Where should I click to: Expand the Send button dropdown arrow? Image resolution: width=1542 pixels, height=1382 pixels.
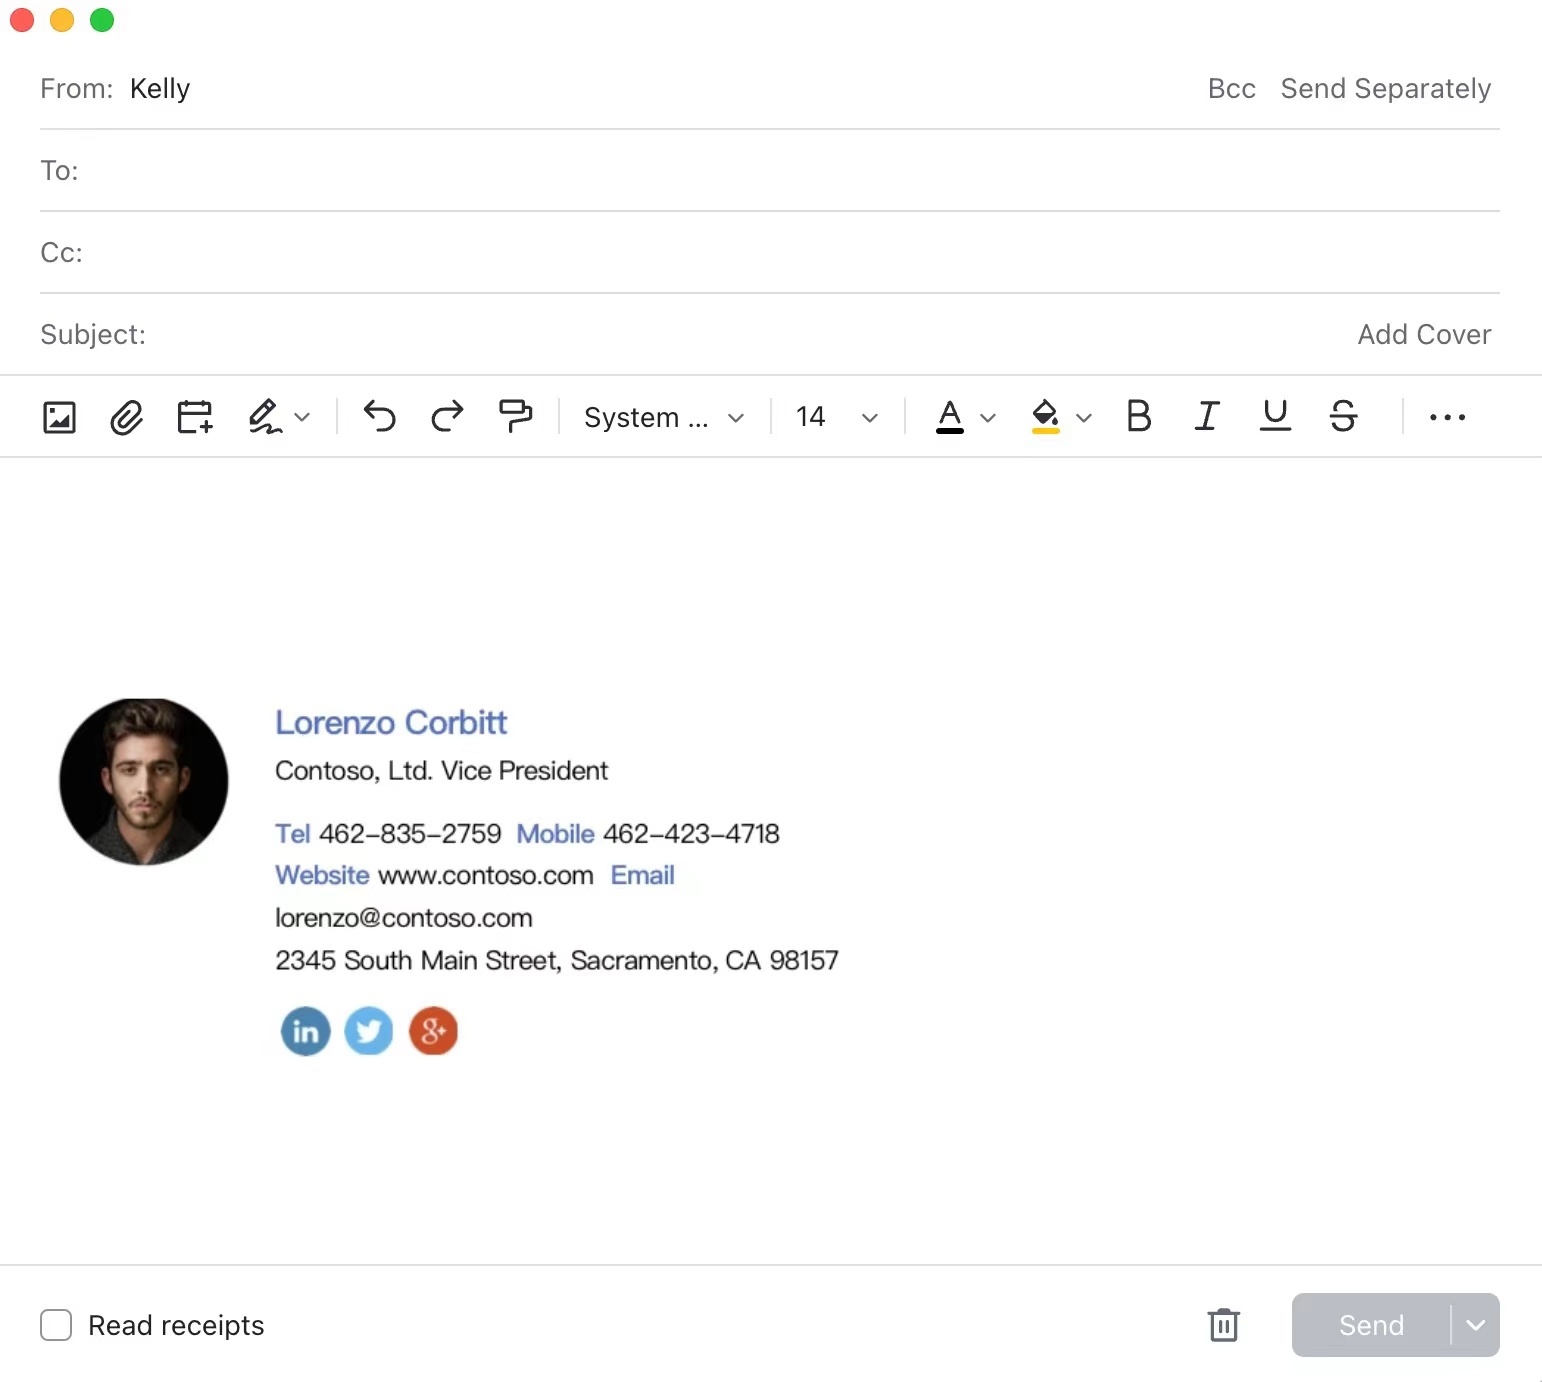pyautogui.click(x=1473, y=1325)
